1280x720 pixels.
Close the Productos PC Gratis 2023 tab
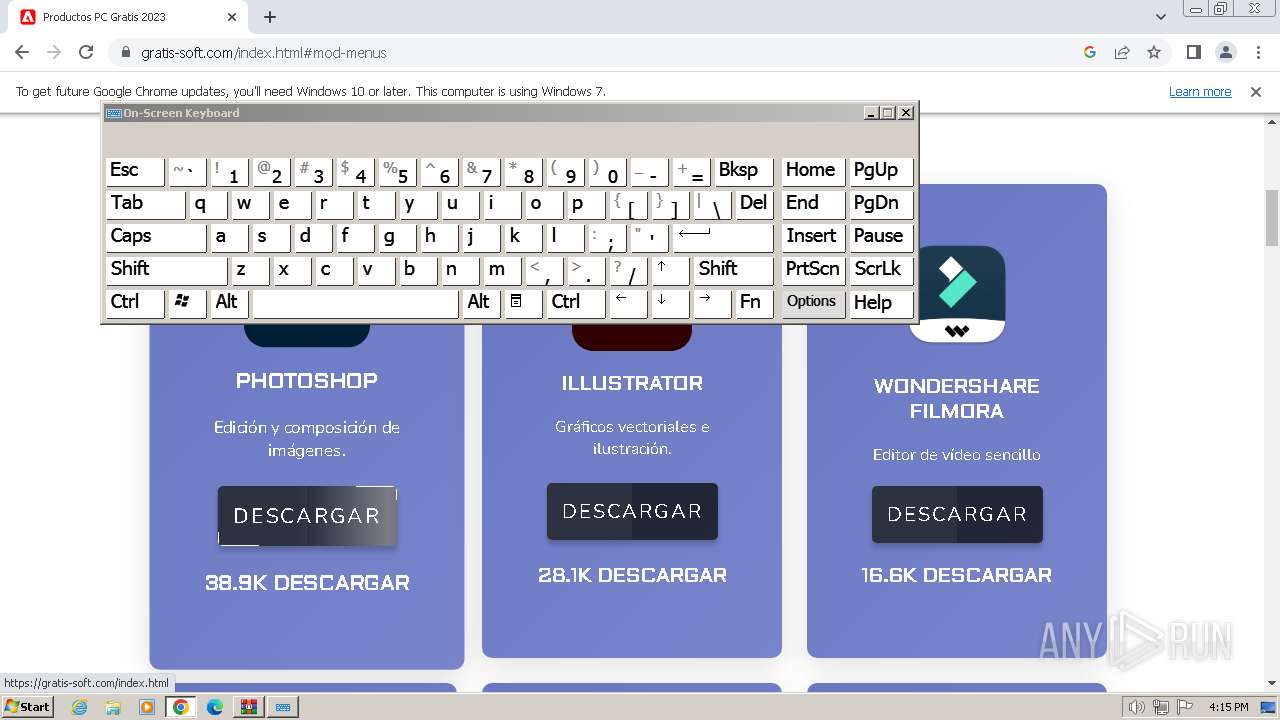(232, 17)
